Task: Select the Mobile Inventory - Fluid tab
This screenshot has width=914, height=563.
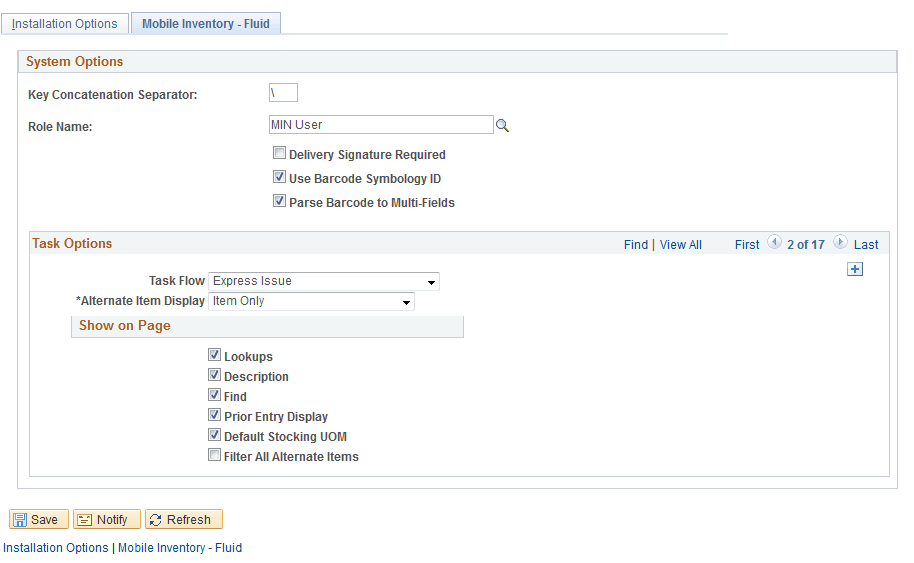Action: (x=206, y=24)
